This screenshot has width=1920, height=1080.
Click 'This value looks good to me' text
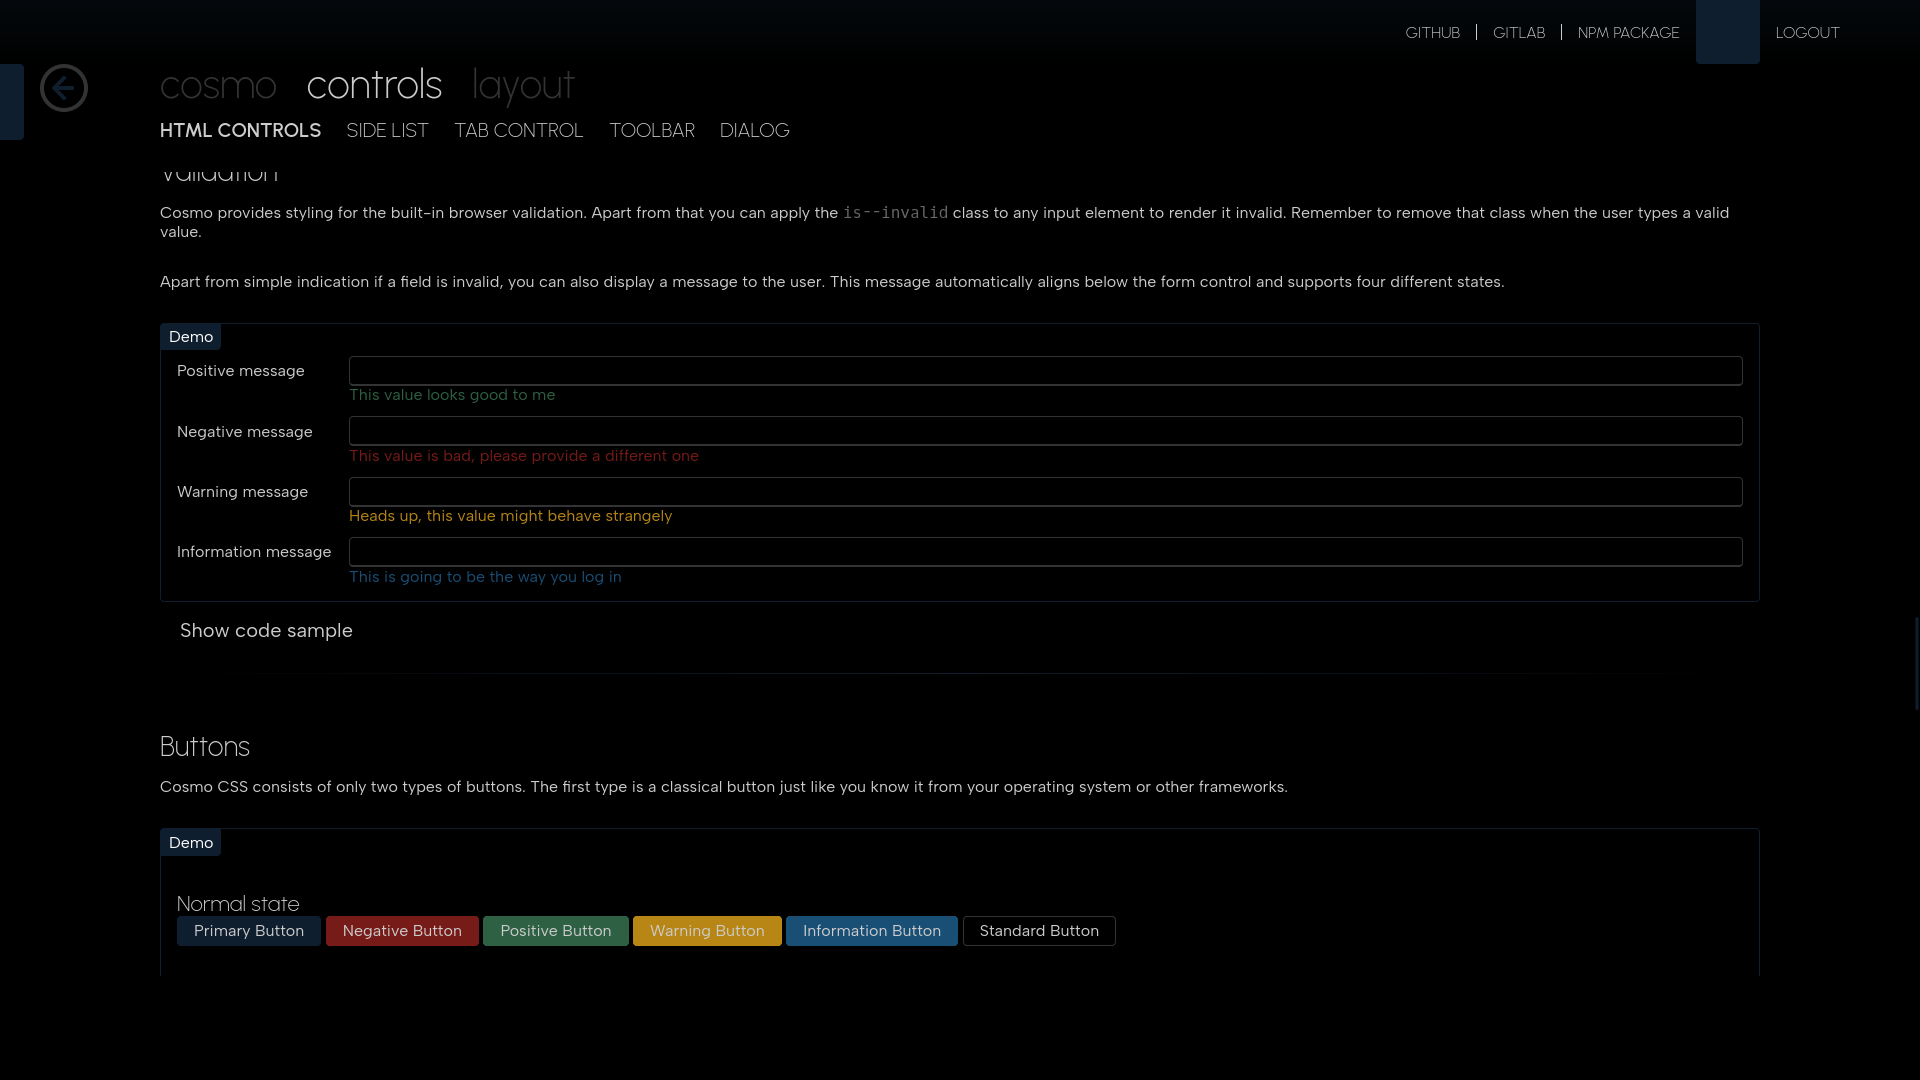pos(452,395)
